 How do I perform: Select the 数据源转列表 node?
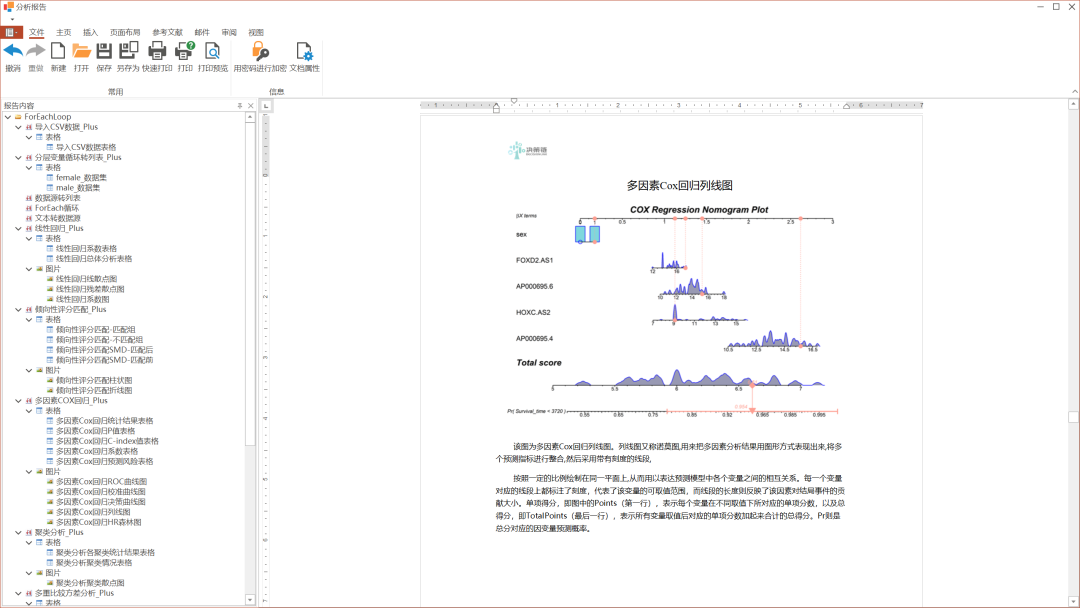click(x=57, y=198)
